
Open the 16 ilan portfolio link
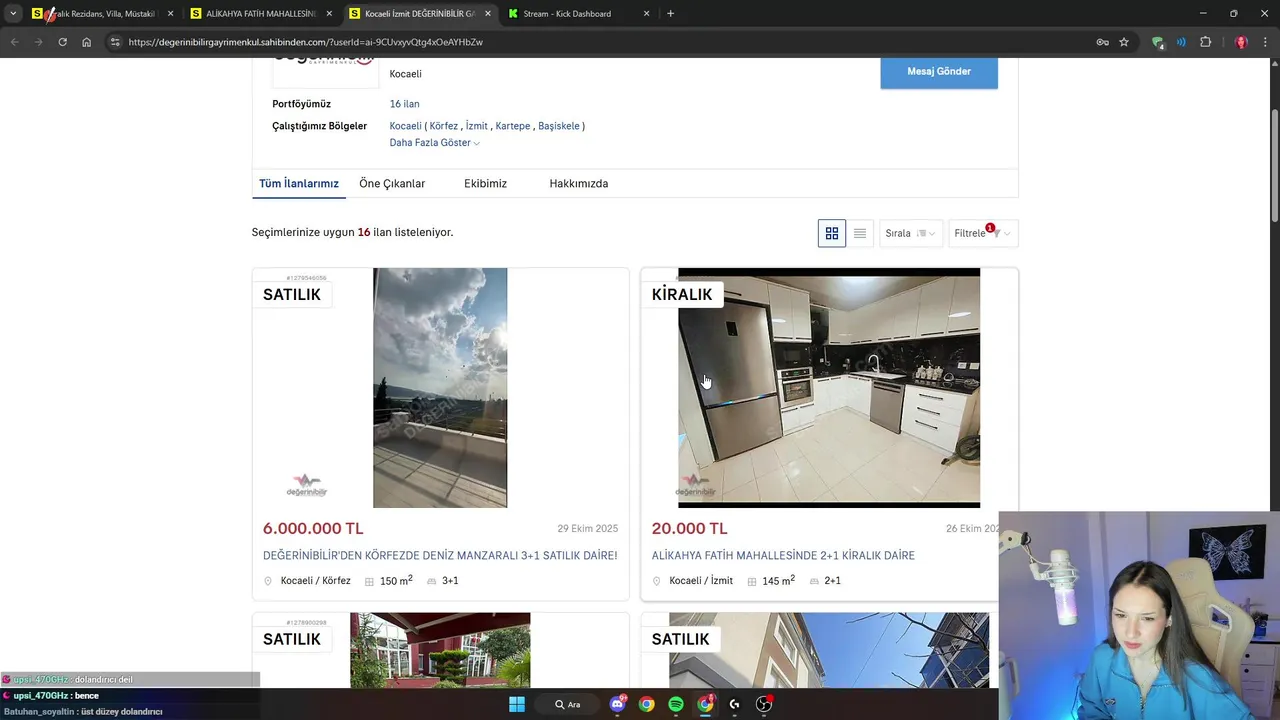[404, 104]
